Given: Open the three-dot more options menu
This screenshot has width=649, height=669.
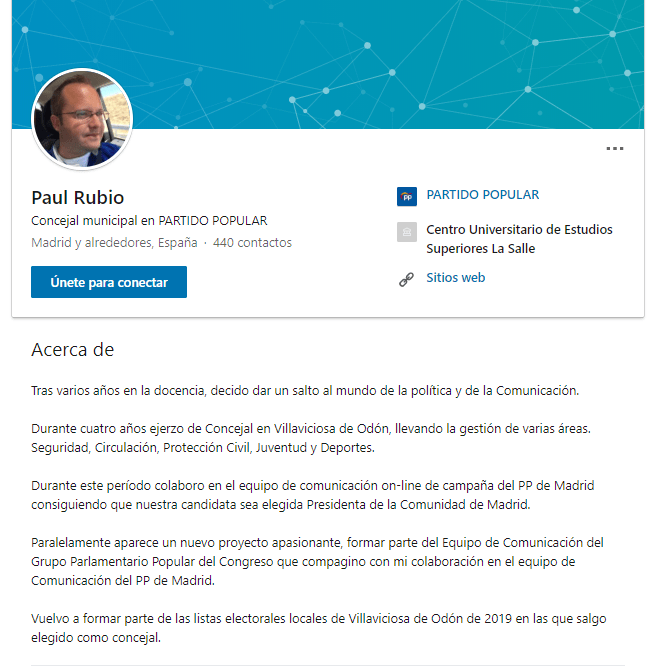Looking at the screenshot, I should click(x=614, y=148).
